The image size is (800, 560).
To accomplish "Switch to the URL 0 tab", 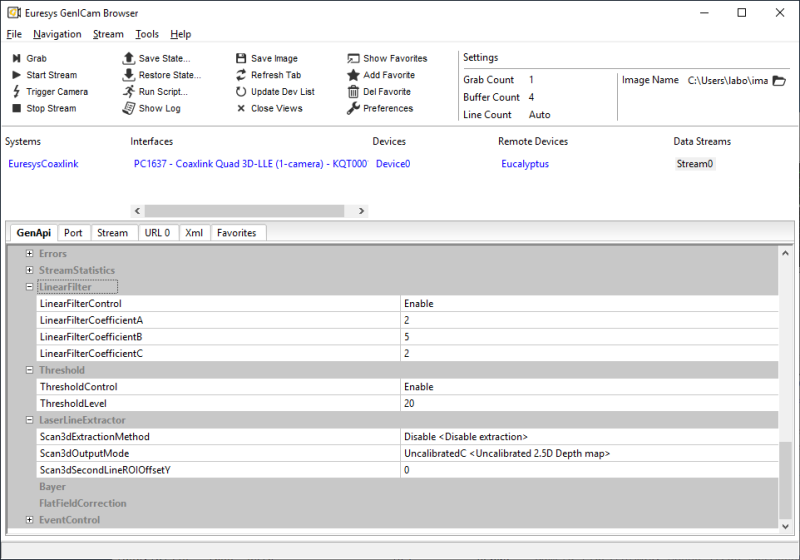I will [157, 233].
